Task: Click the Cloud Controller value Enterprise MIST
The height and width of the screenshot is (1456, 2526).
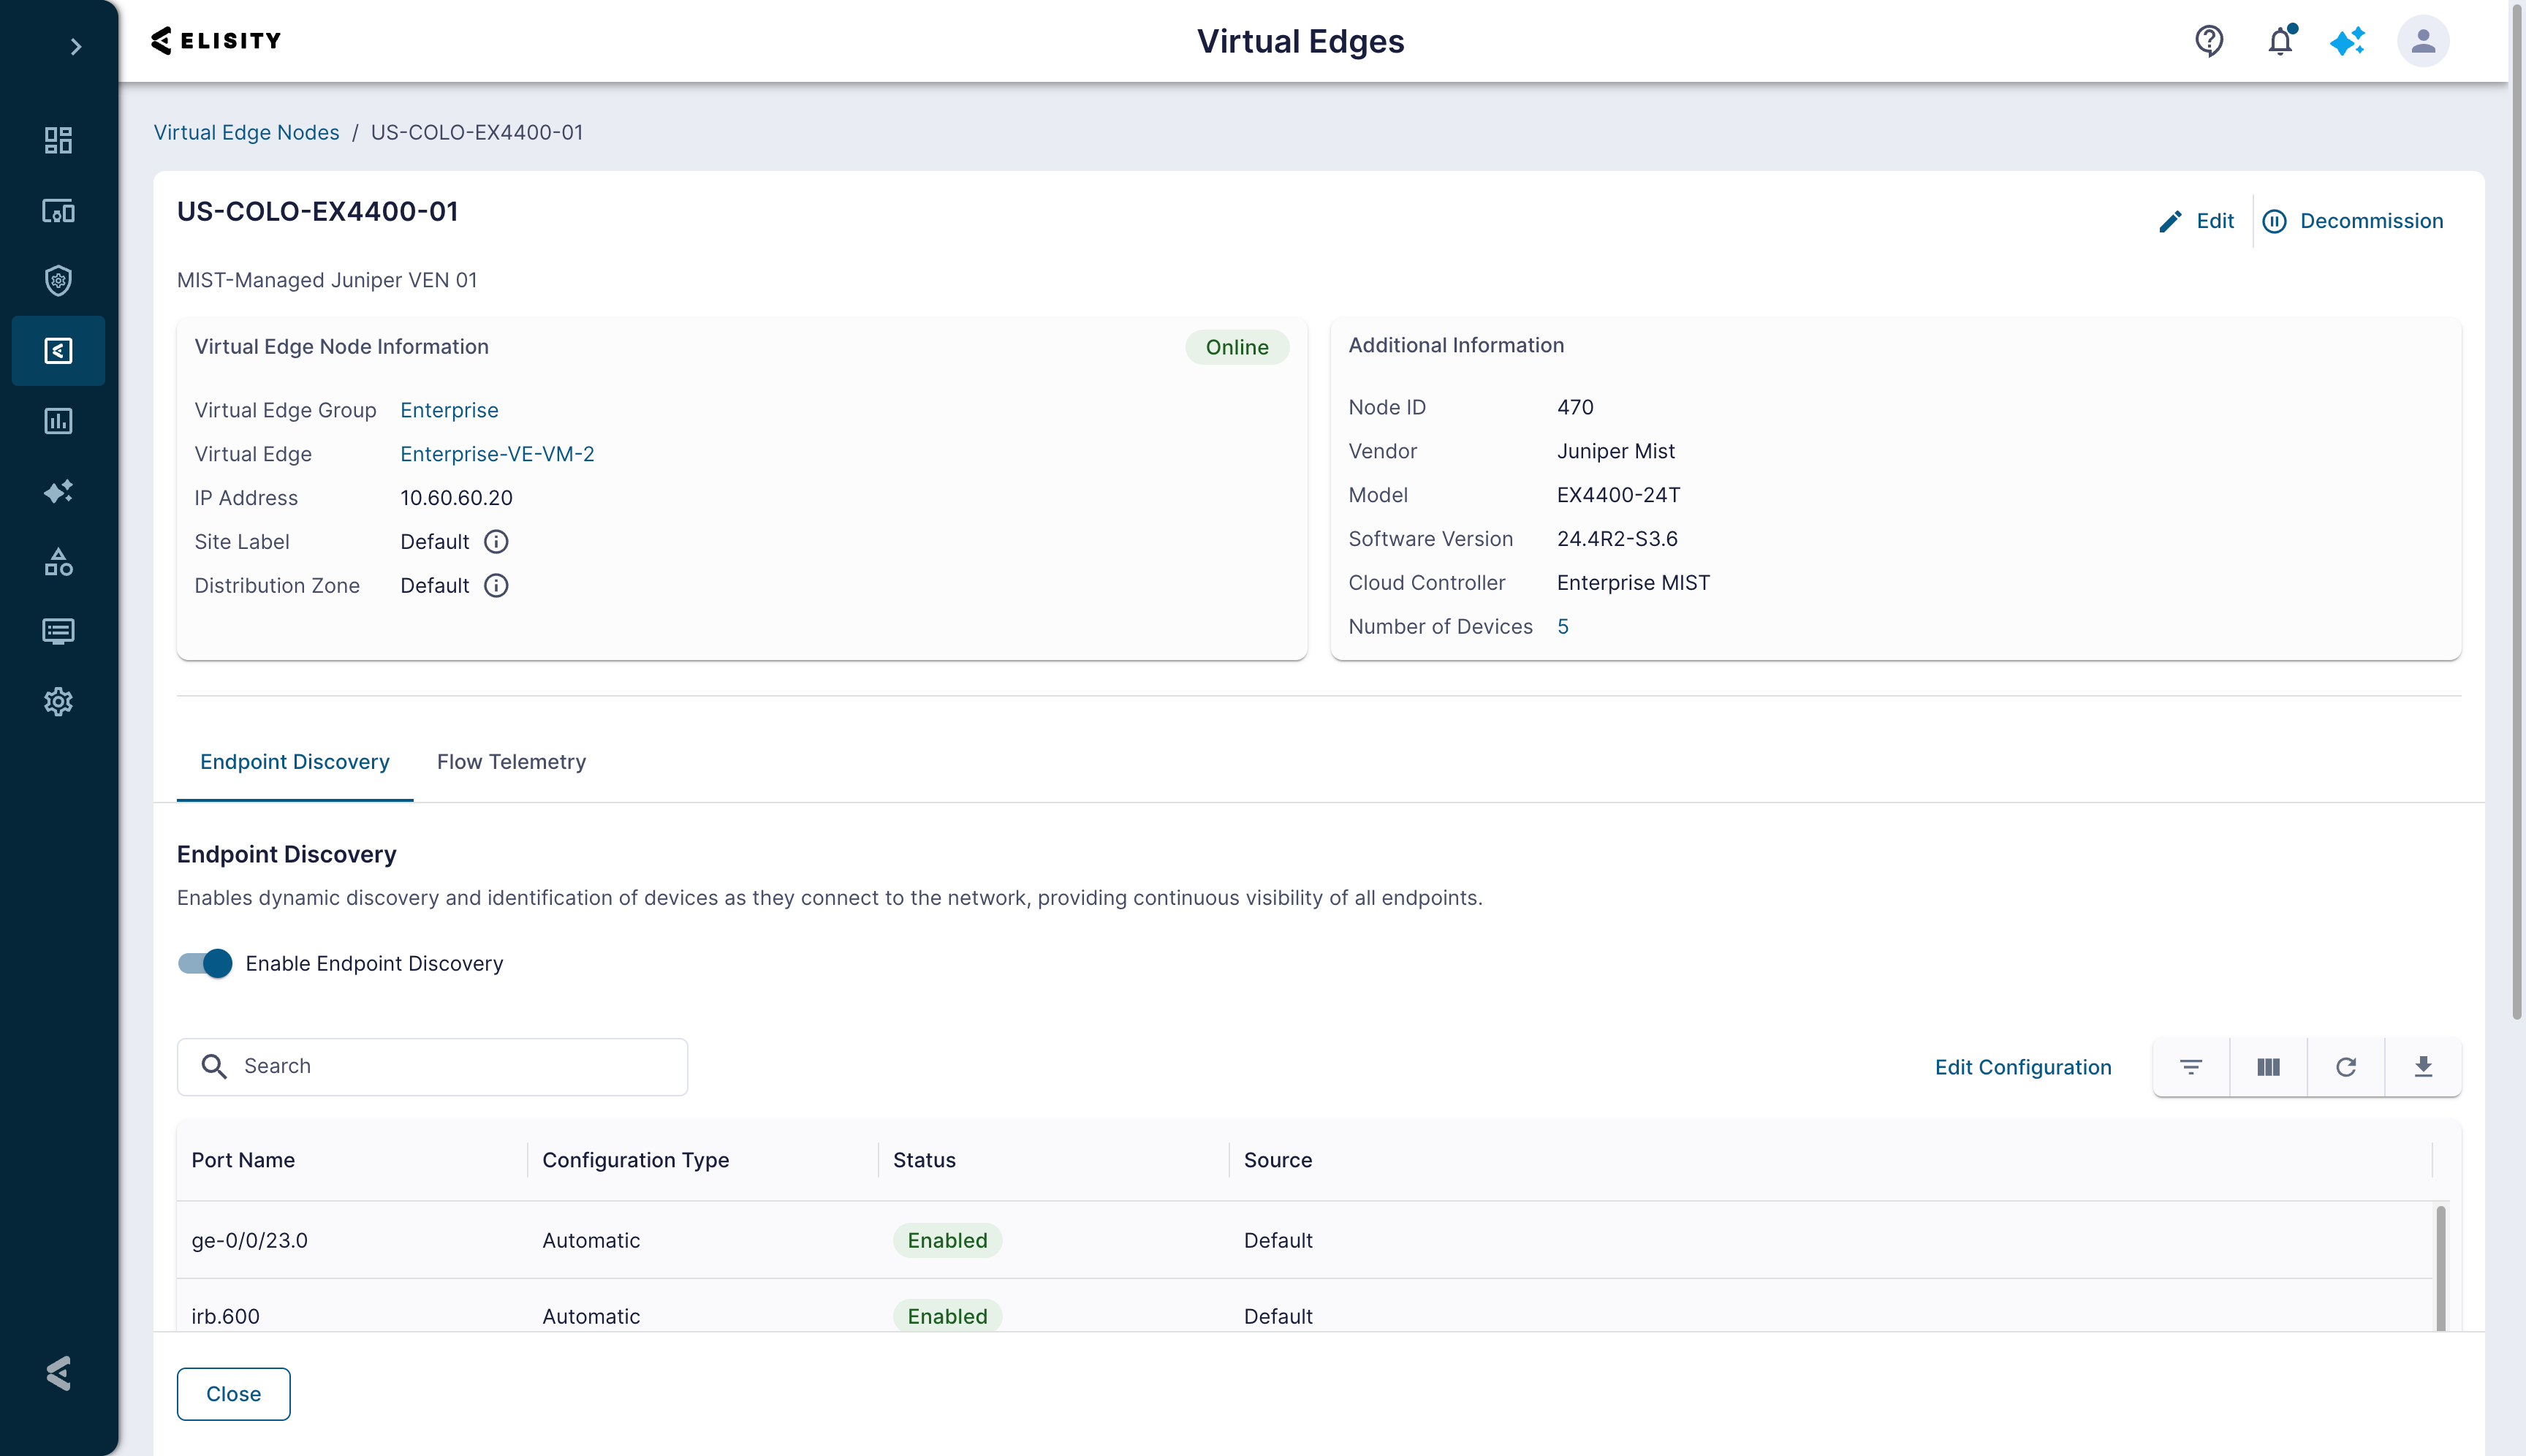Action: [x=1633, y=583]
